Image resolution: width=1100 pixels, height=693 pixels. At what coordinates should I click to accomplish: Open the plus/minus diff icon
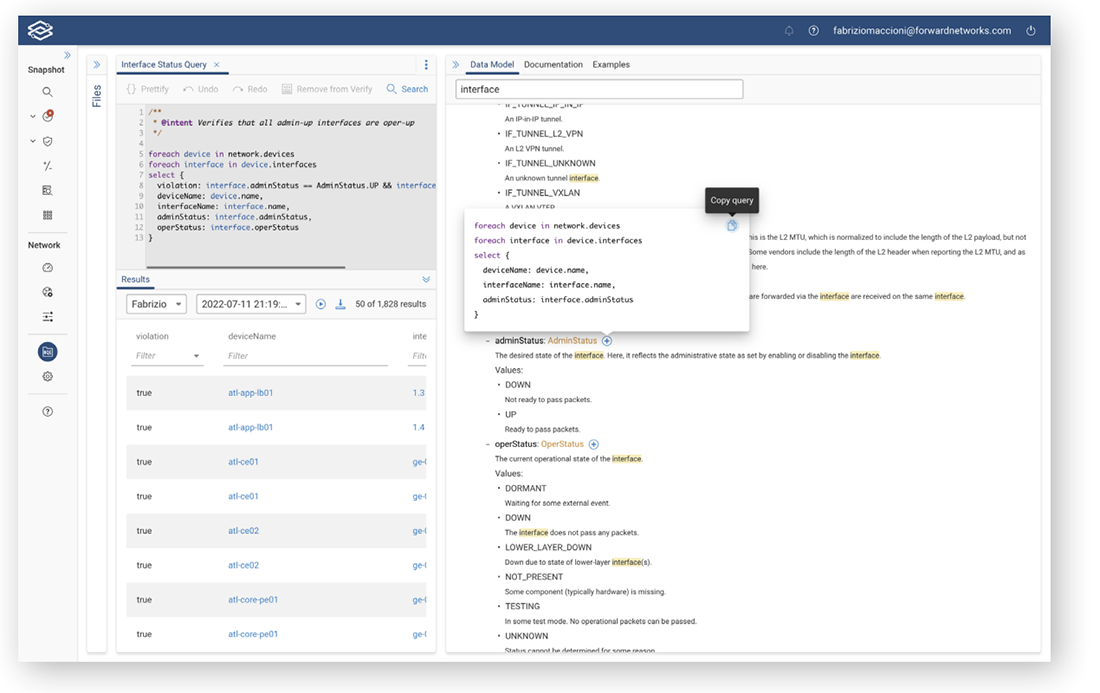tap(47, 166)
